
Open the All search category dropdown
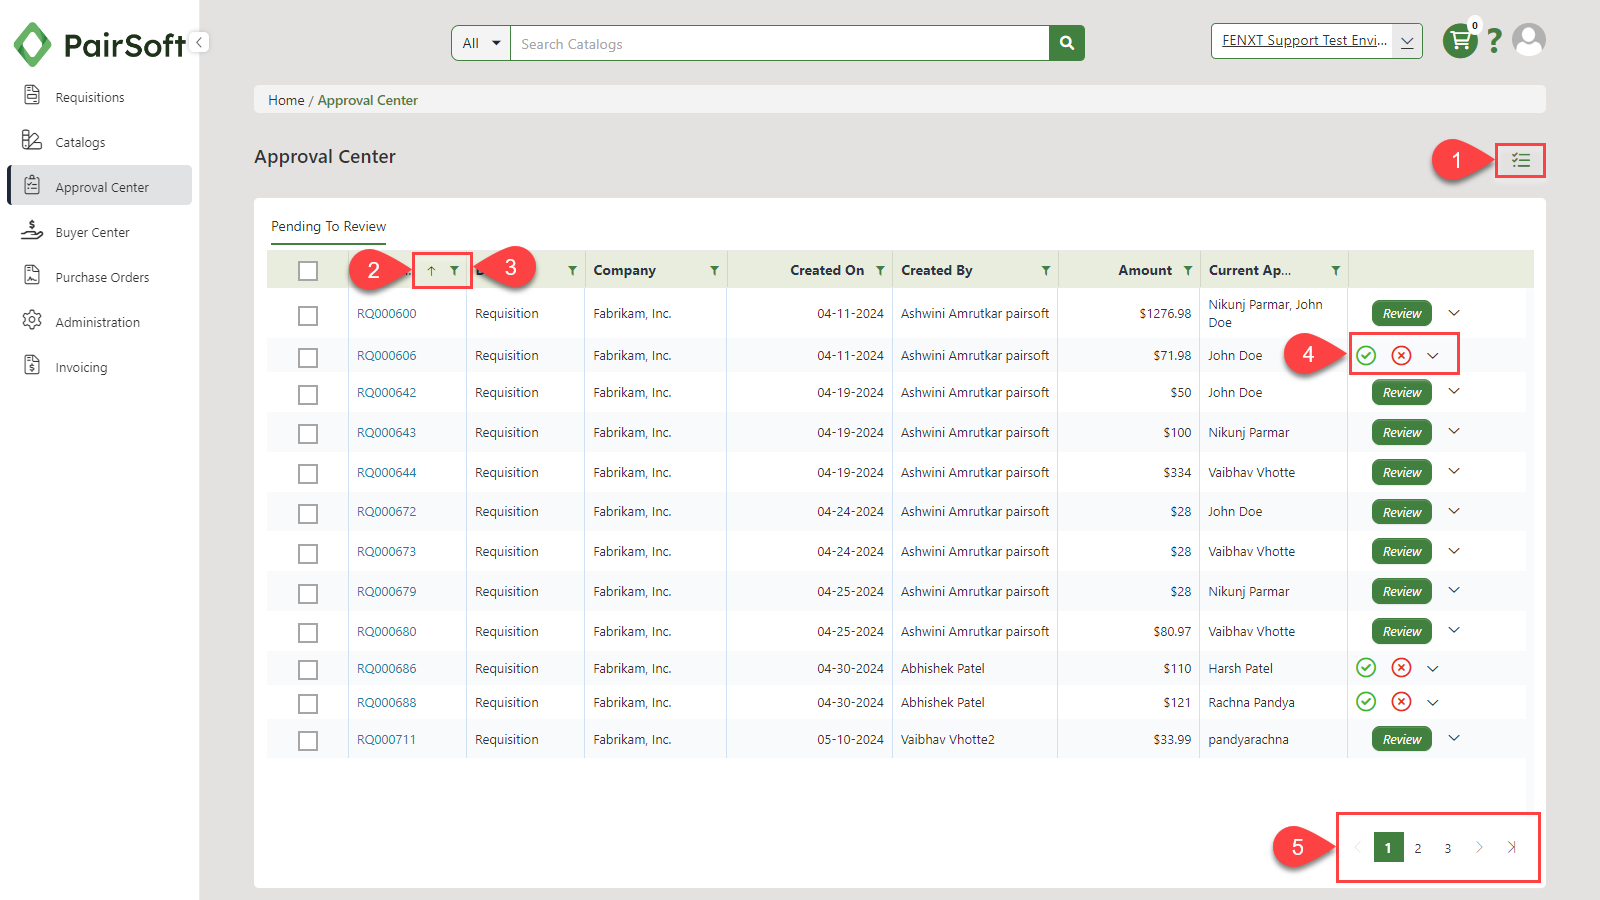[x=481, y=43]
